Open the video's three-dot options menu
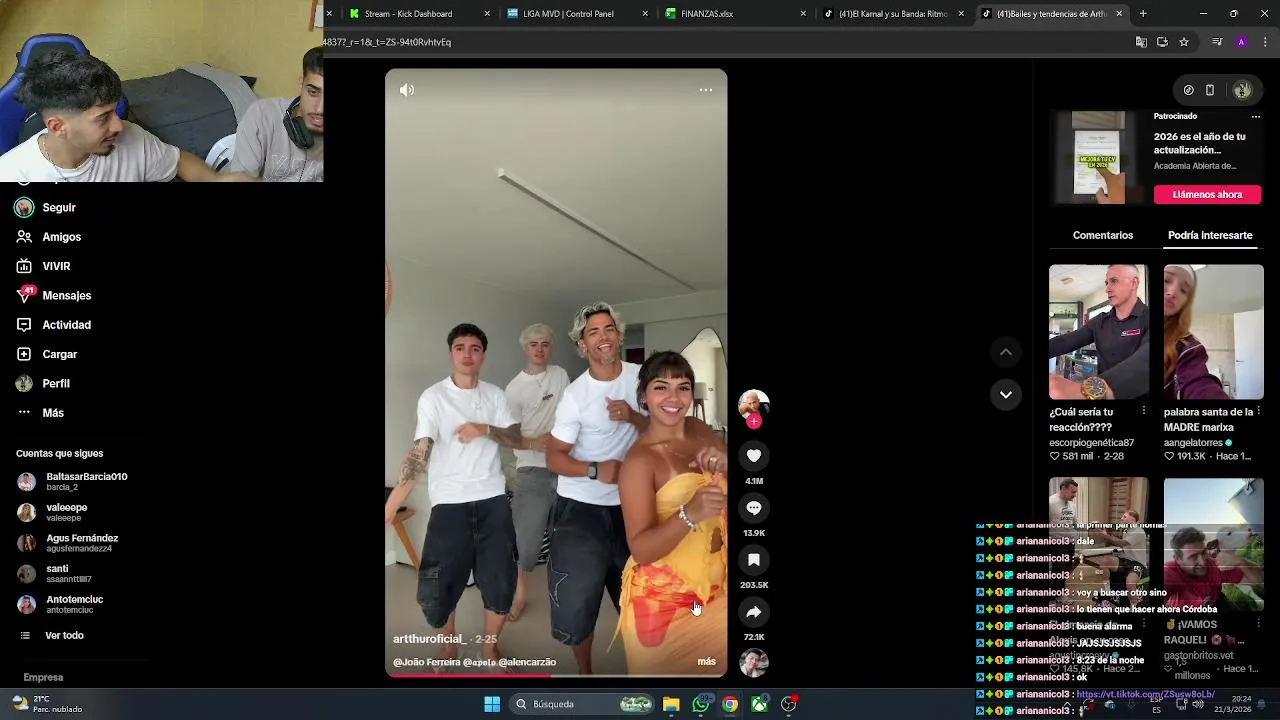This screenshot has width=1280, height=720. (x=706, y=90)
